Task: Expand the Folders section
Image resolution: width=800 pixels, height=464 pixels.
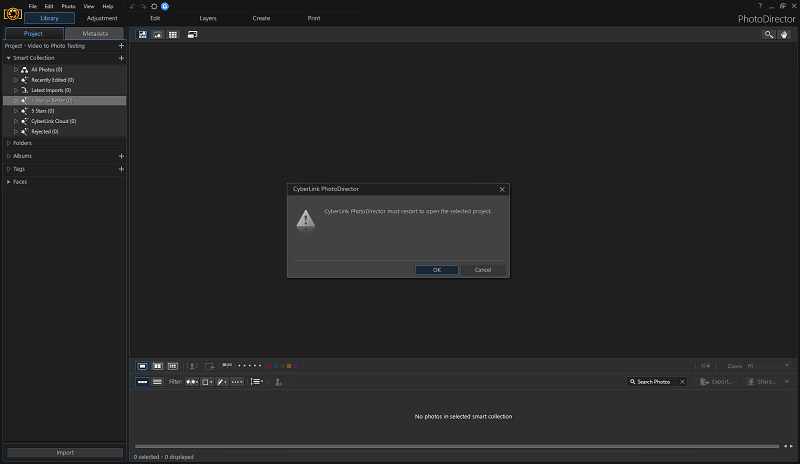Action: (9, 143)
